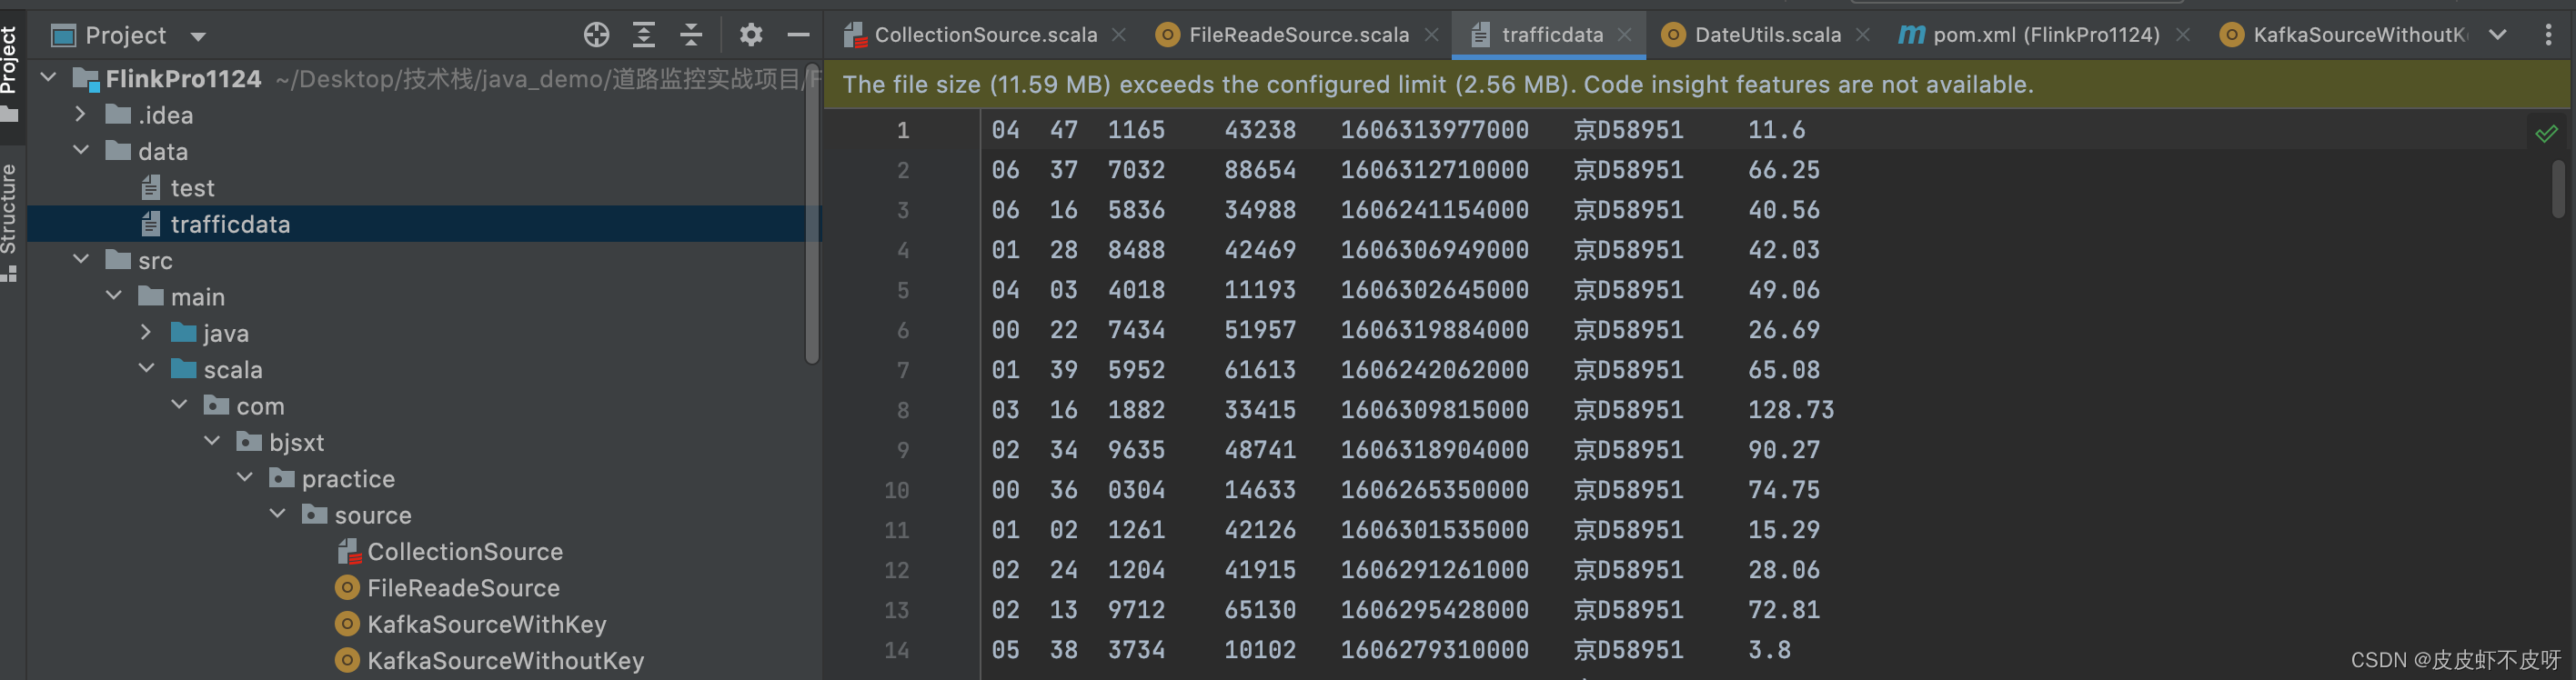The height and width of the screenshot is (680, 2576).
Task: Click the green inspection checkmark icon
Action: pyautogui.click(x=2546, y=133)
